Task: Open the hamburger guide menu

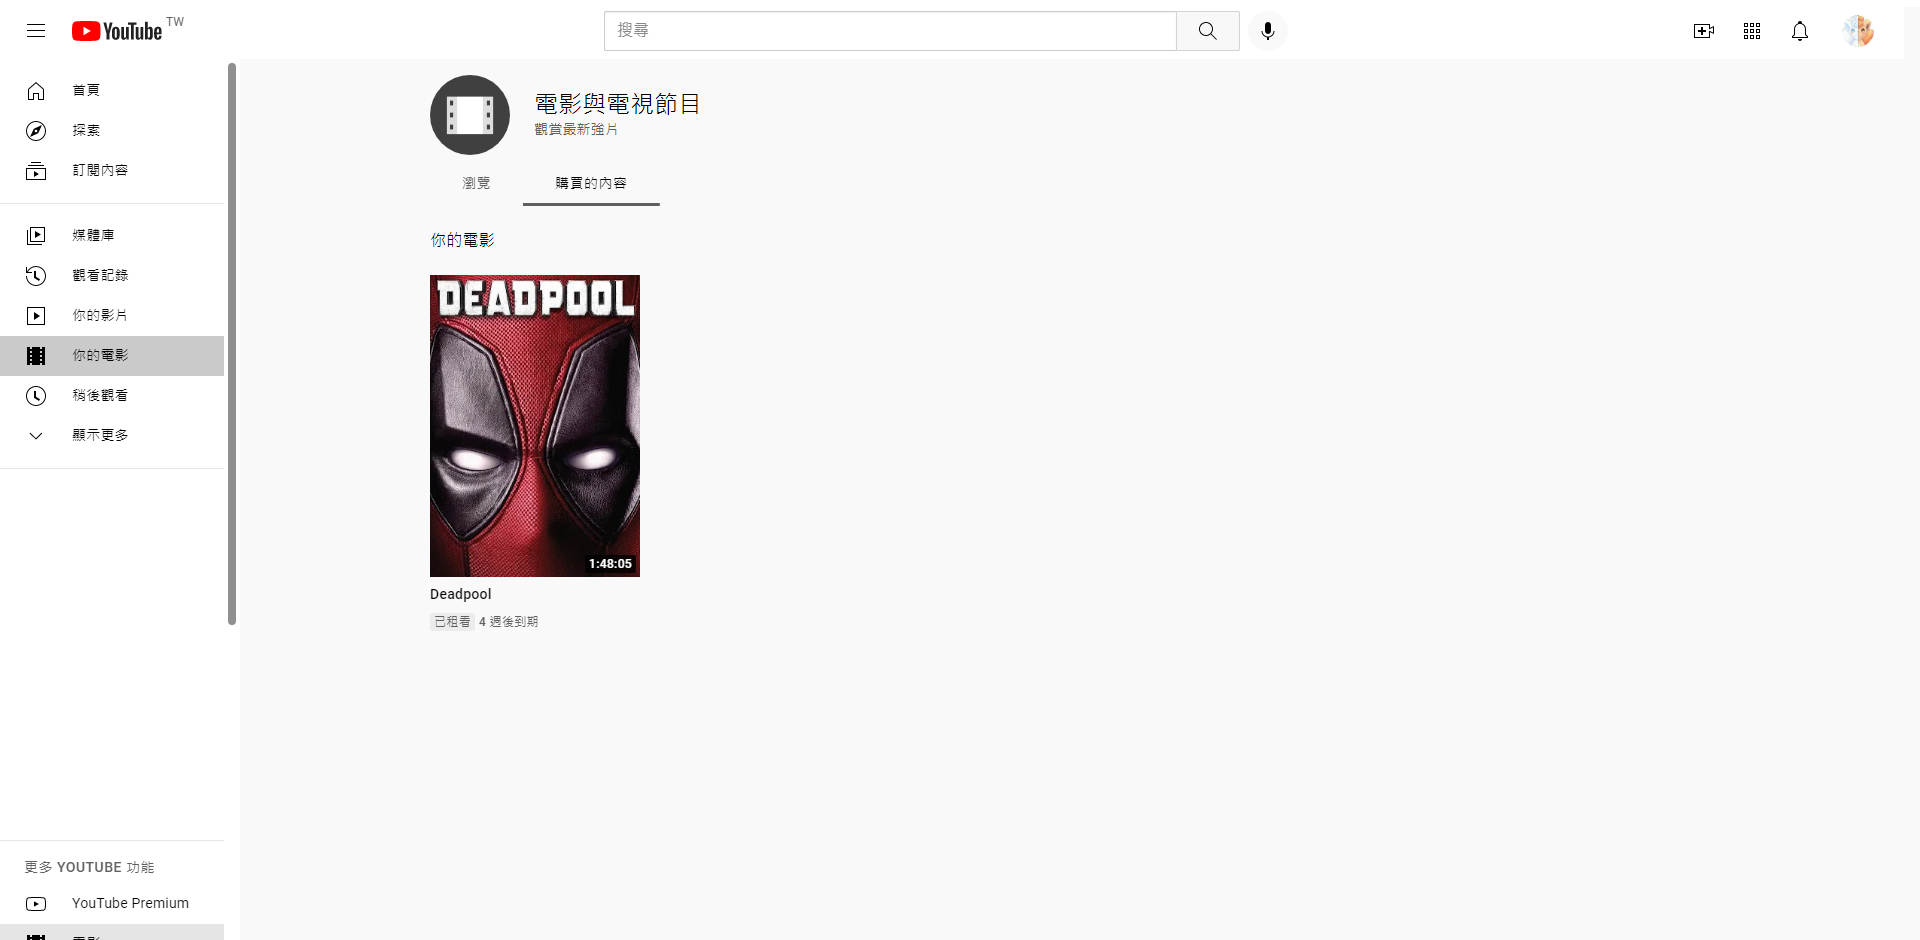Action: 36,31
